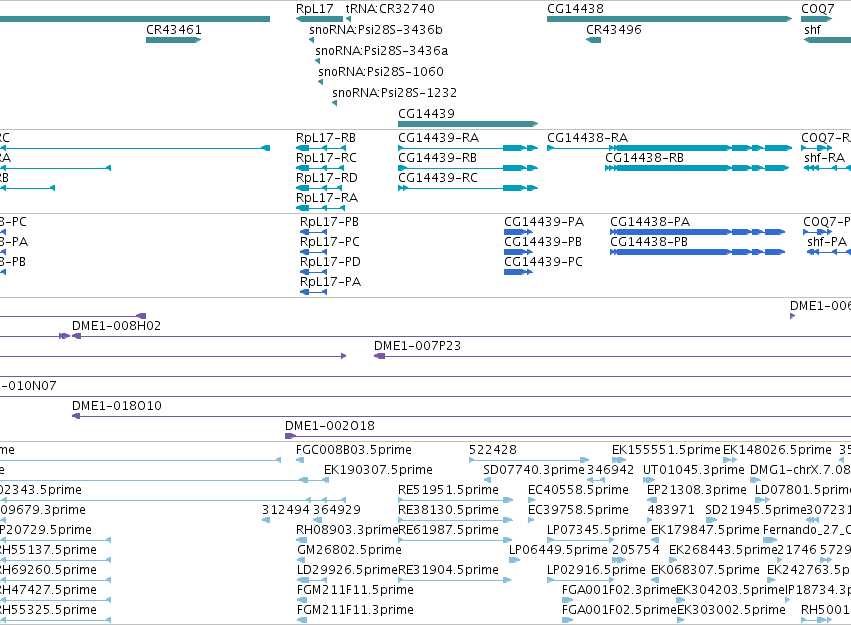Select protein RpL17-PA
Viewport: 851px width, 625px height.
[331, 282]
